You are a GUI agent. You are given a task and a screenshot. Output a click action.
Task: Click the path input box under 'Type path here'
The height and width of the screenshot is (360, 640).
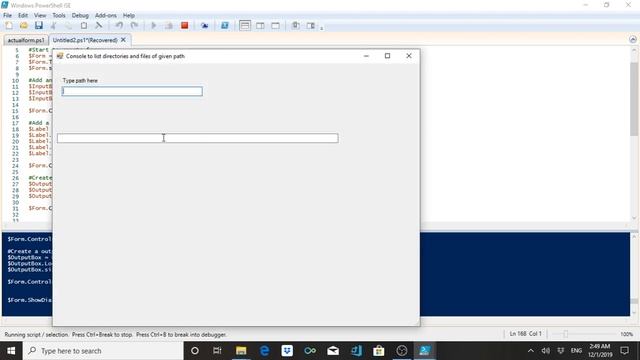click(132, 91)
